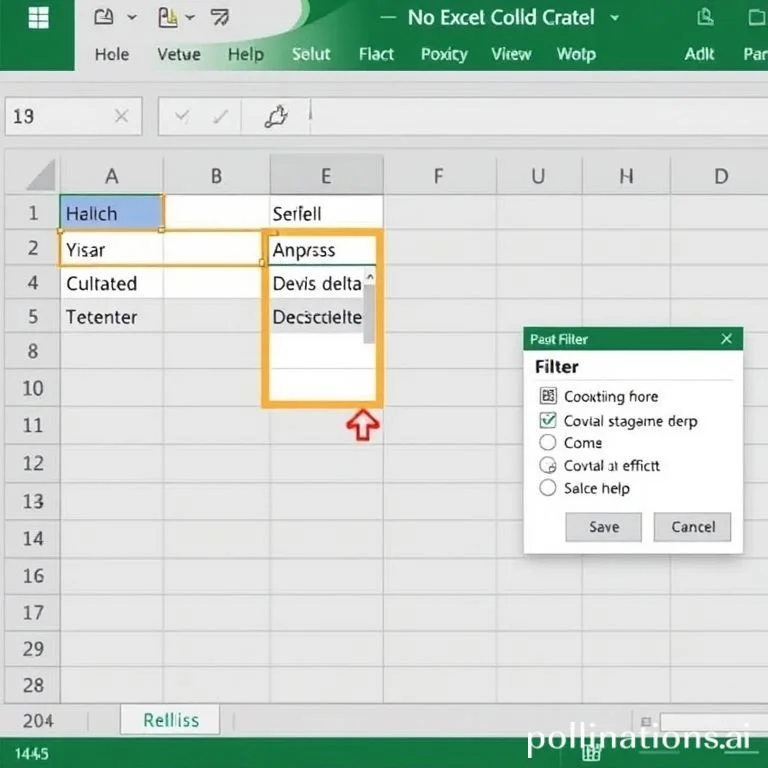Viewport: 768px width, 768px height.
Task: Click the X cancel icon in name box
Action: click(x=121, y=117)
